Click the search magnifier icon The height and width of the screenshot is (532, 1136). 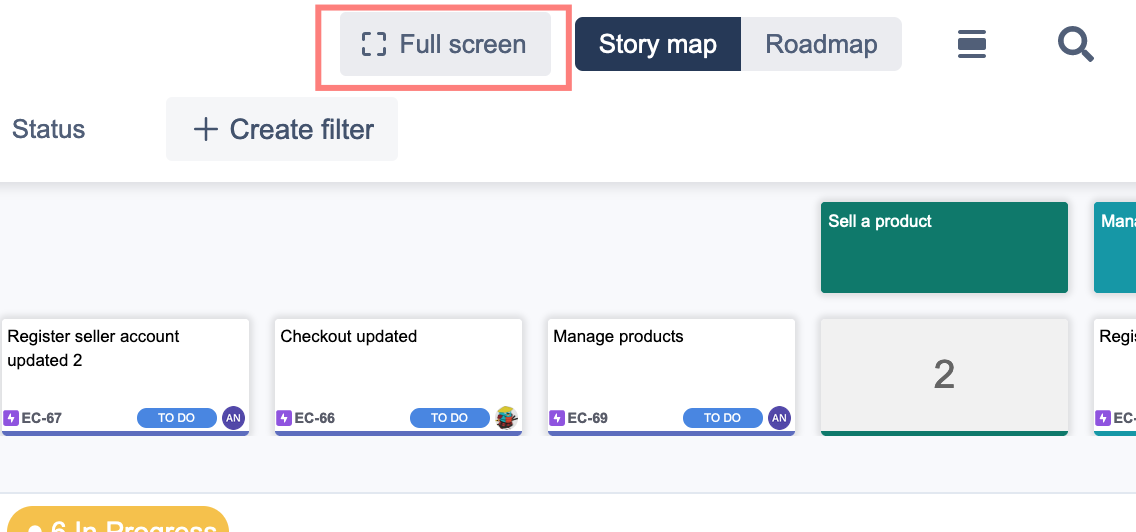1075,44
